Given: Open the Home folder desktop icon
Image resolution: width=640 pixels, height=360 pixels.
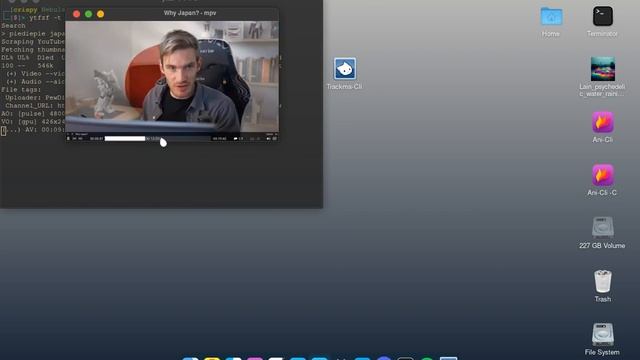Looking at the screenshot, I should click(551, 17).
